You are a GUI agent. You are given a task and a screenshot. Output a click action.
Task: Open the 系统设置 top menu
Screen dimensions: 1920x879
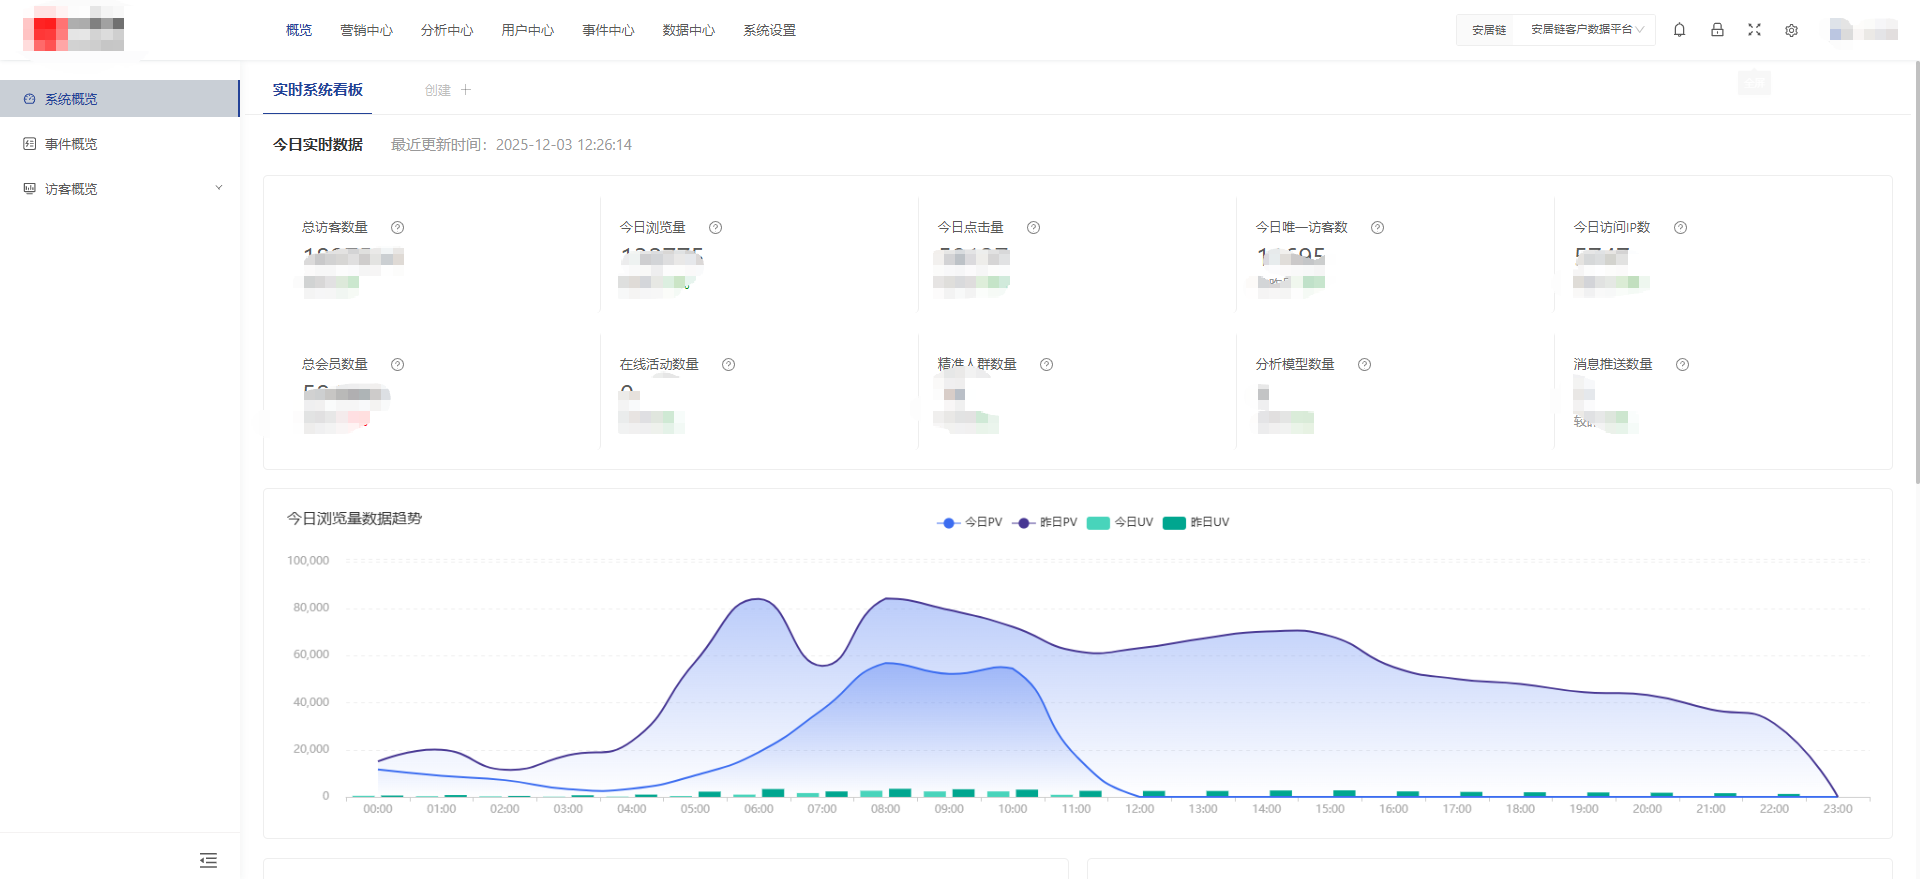pyautogui.click(x=770, y=30)
